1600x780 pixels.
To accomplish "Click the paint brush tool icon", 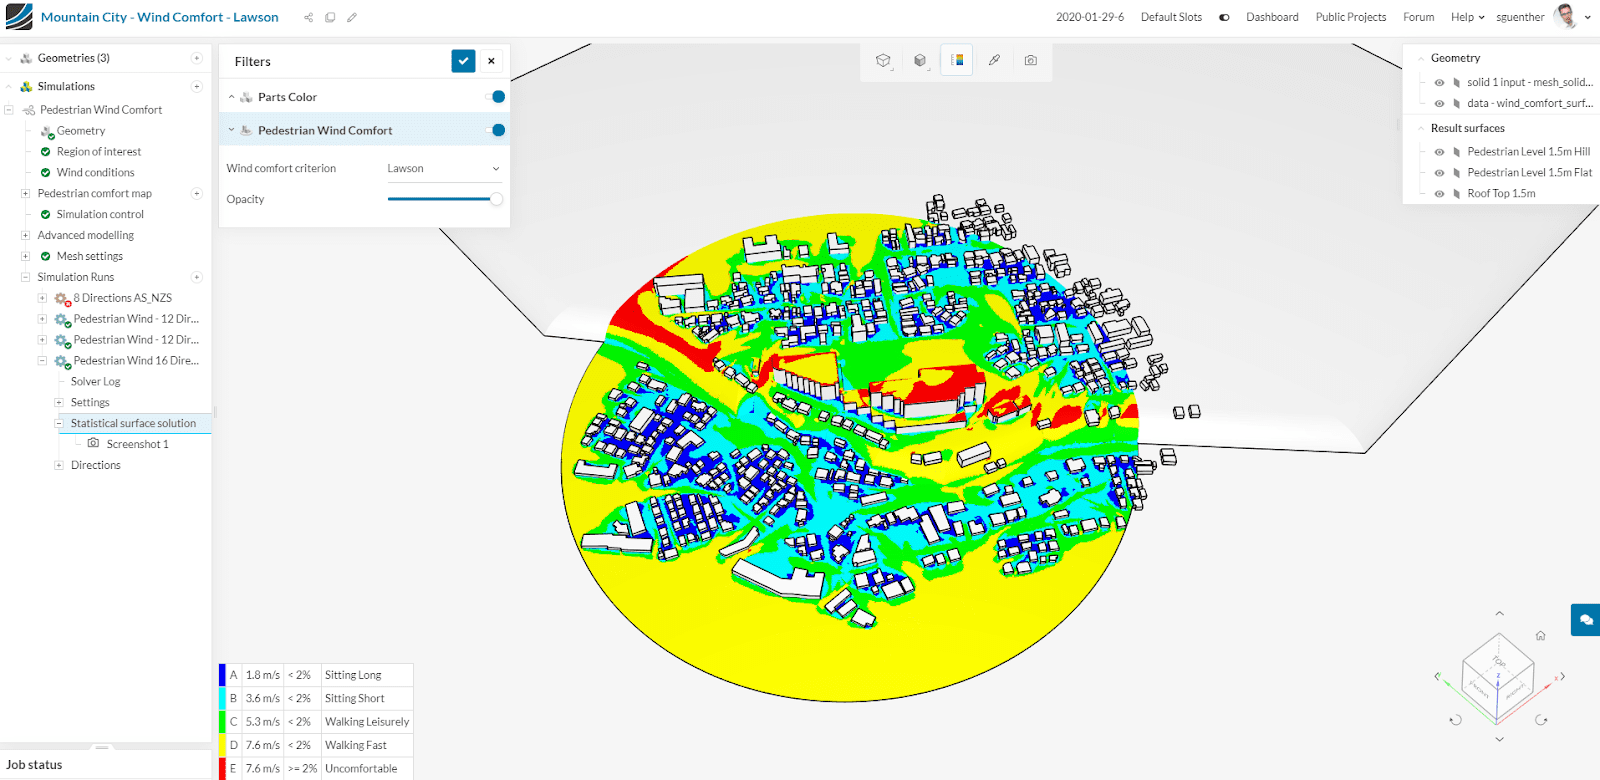I will [994, 60].
